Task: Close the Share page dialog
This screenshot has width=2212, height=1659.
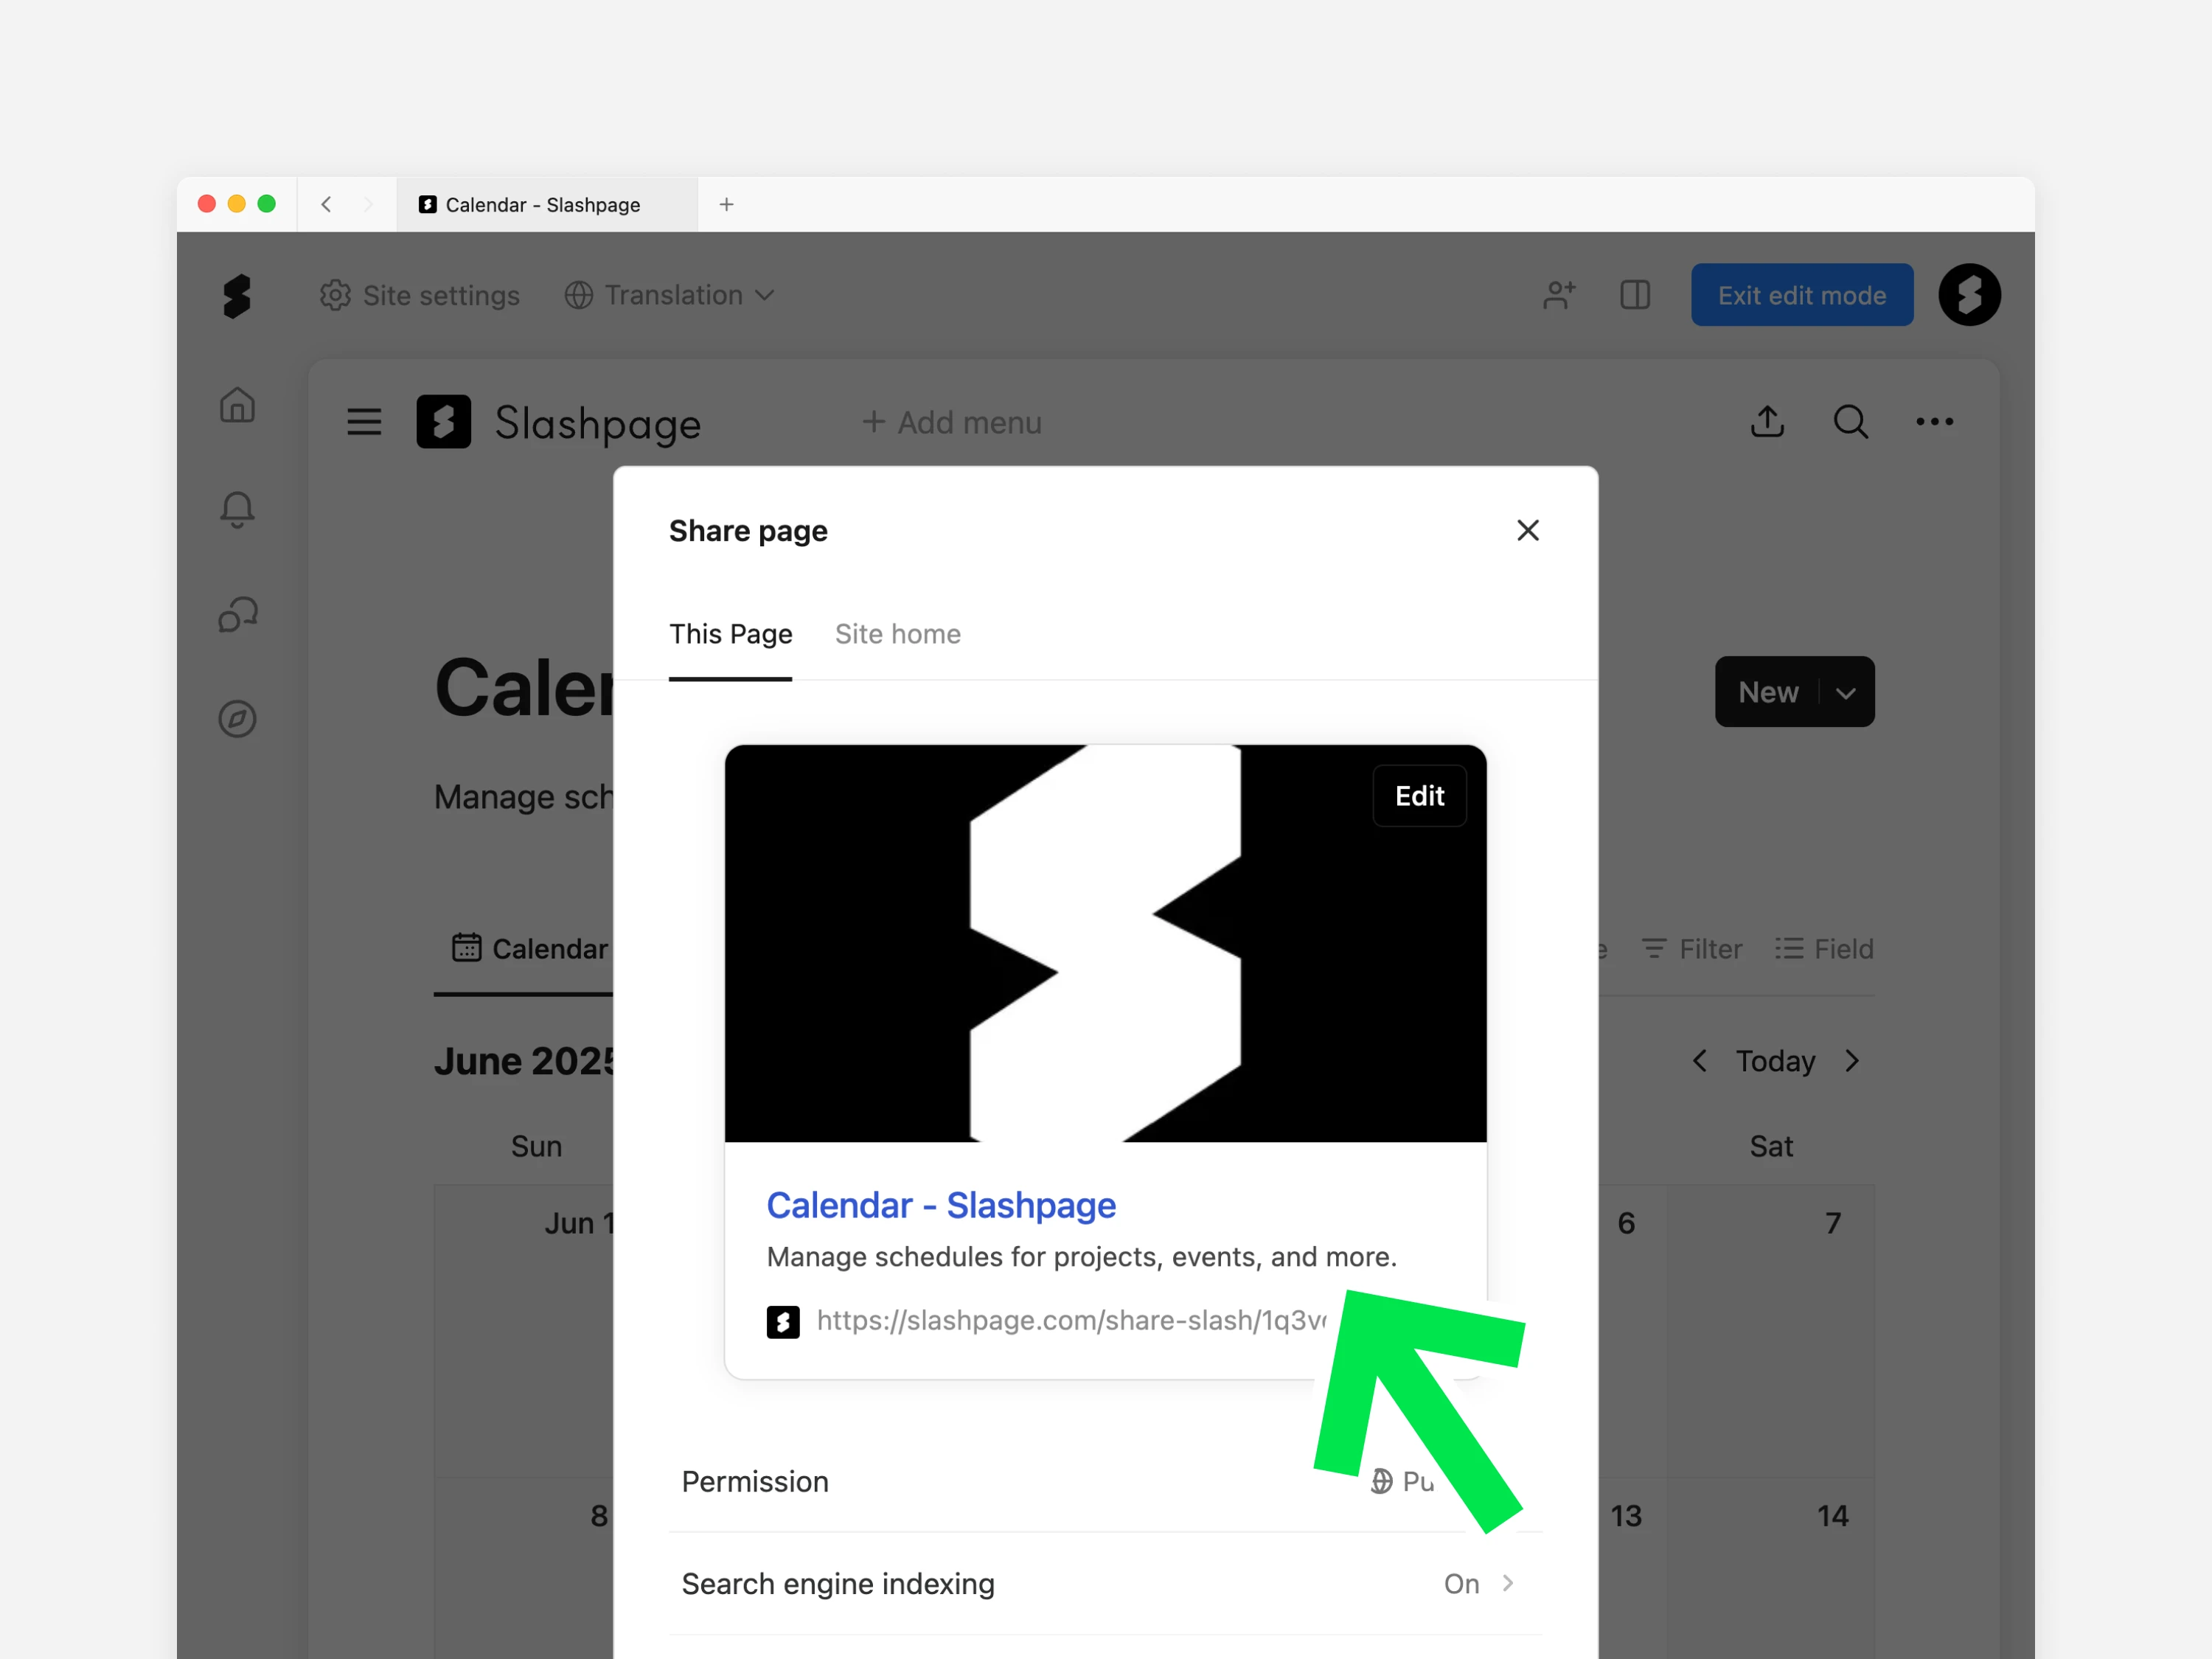Action: (1527, 530)
